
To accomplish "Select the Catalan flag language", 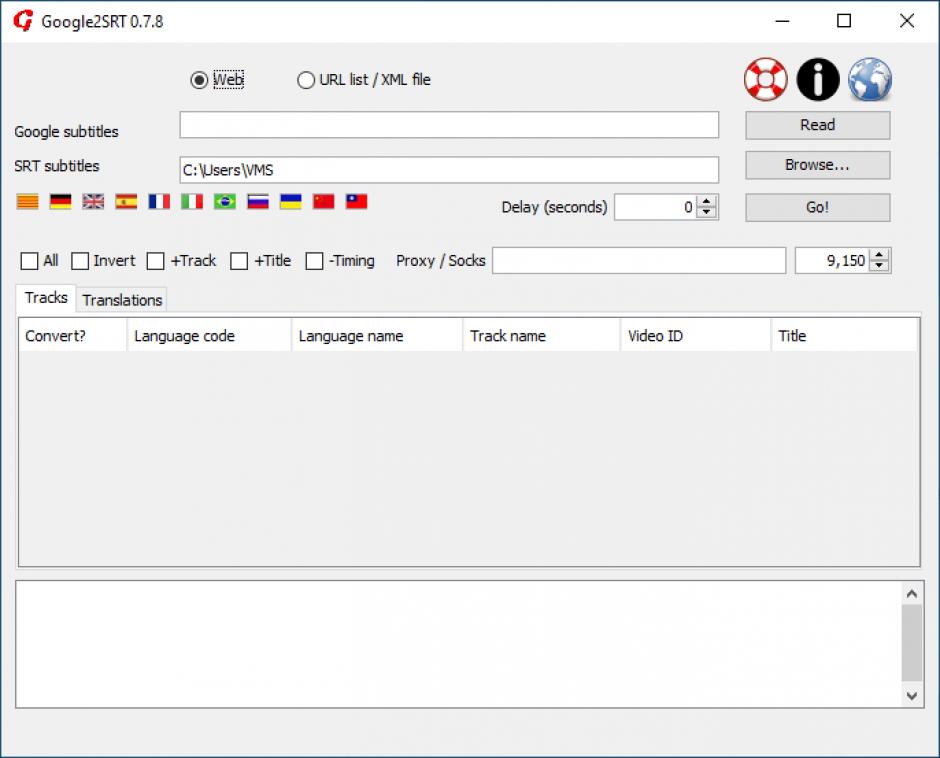I will tap(28, 201).
